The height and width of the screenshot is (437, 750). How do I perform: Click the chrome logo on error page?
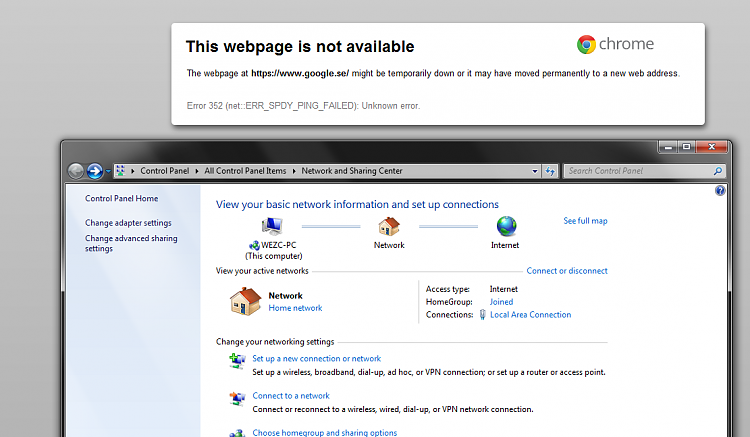coord(615,44)
